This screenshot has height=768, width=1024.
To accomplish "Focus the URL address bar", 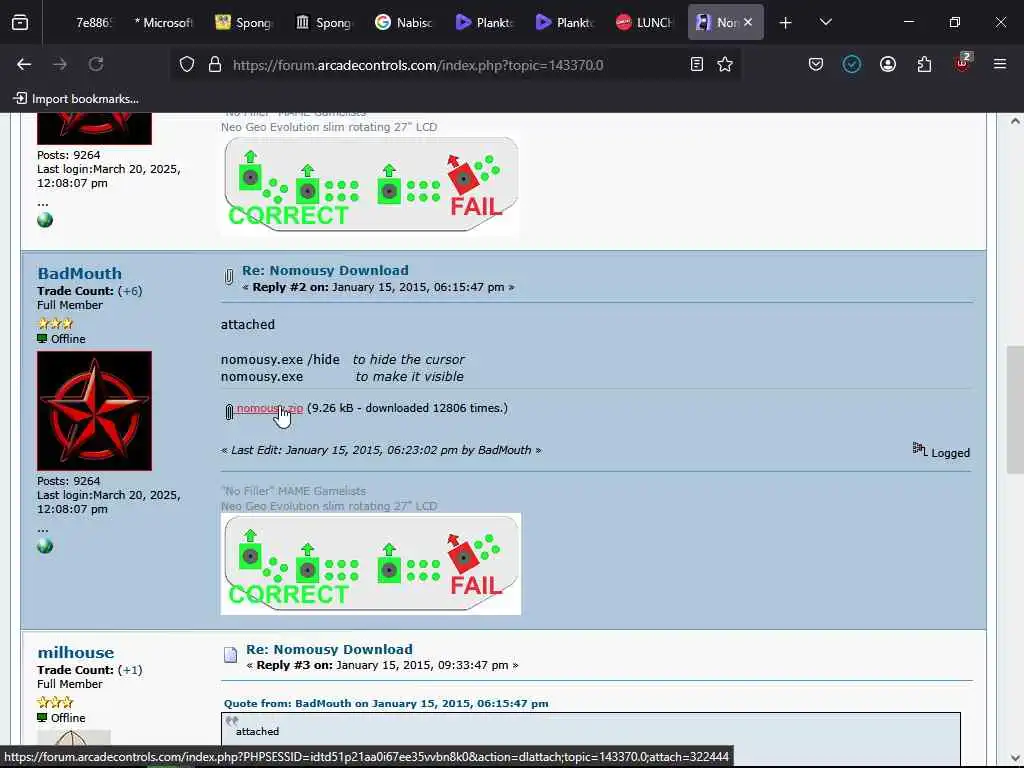I will click(418, 65).
